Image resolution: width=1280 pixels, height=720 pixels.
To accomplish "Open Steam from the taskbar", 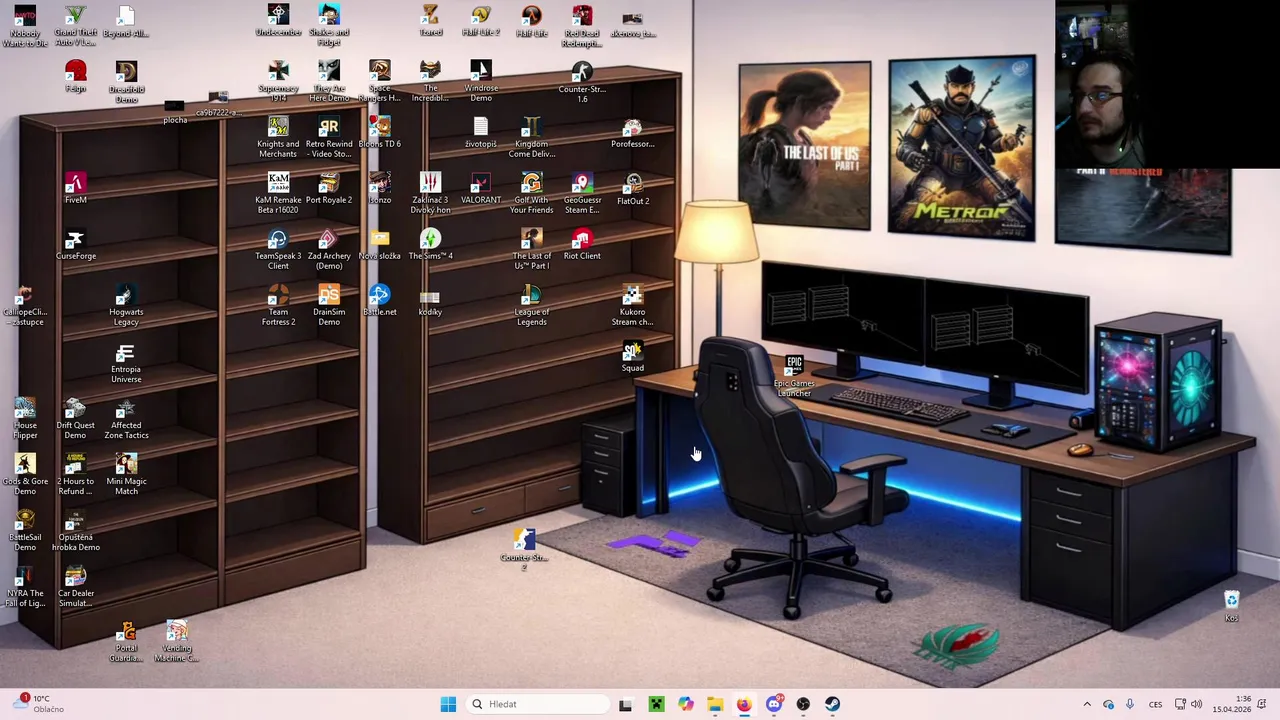I will pyautogui.click(x=832, y=704).
